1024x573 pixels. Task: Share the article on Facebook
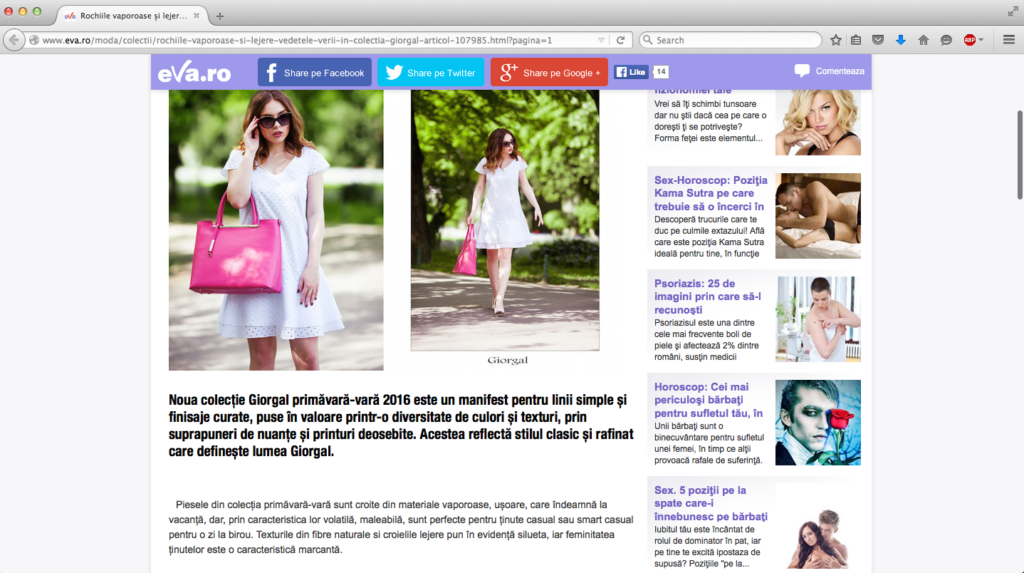pos(314,72)
